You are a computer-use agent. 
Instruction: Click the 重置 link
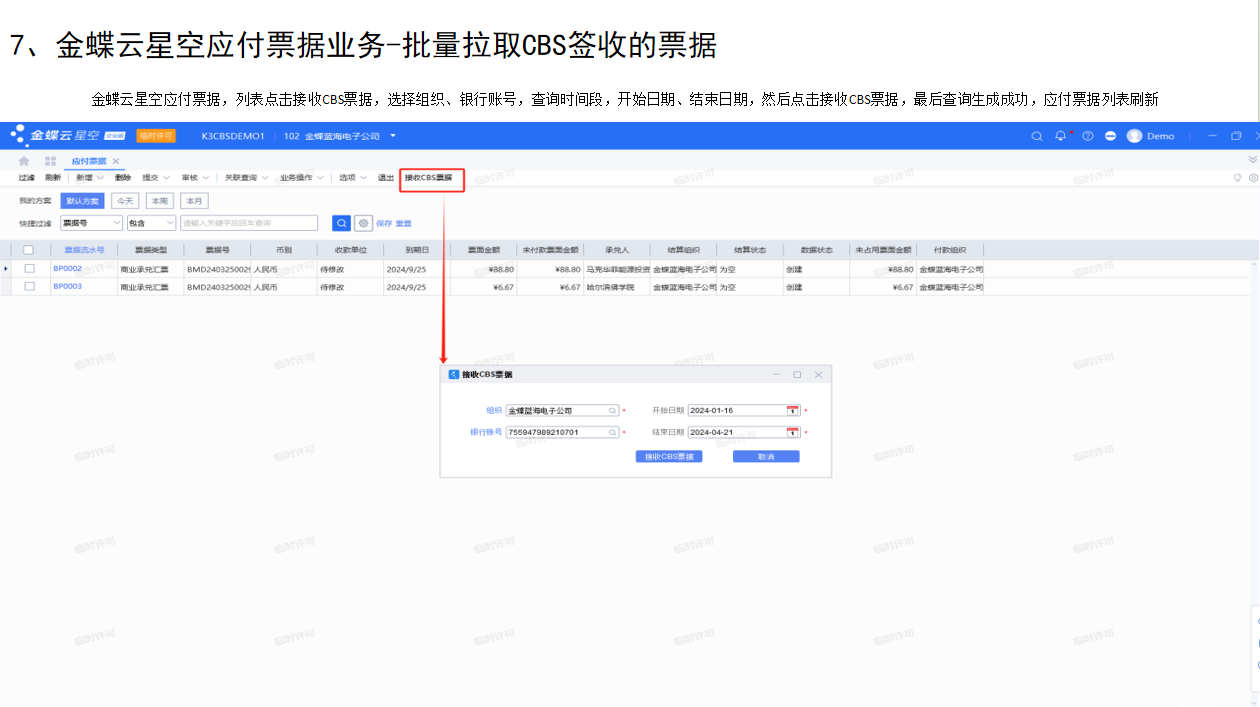point(403,223)
